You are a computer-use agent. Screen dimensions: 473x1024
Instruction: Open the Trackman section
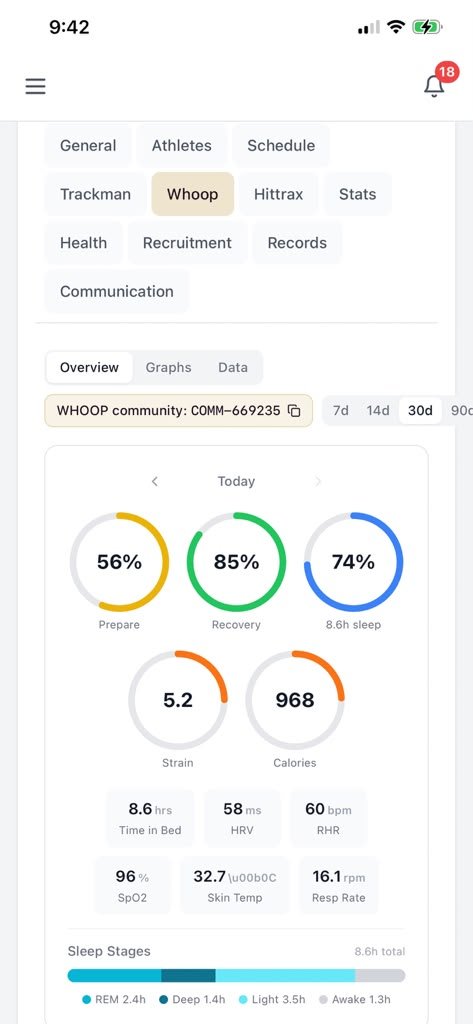[95, 194]
